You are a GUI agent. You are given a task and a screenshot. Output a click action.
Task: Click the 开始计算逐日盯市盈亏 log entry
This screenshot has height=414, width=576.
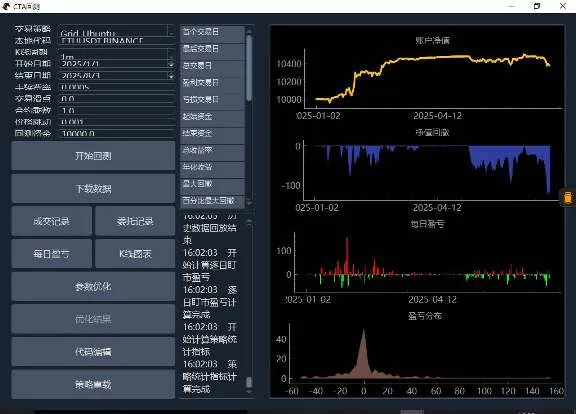click(210, 265)
